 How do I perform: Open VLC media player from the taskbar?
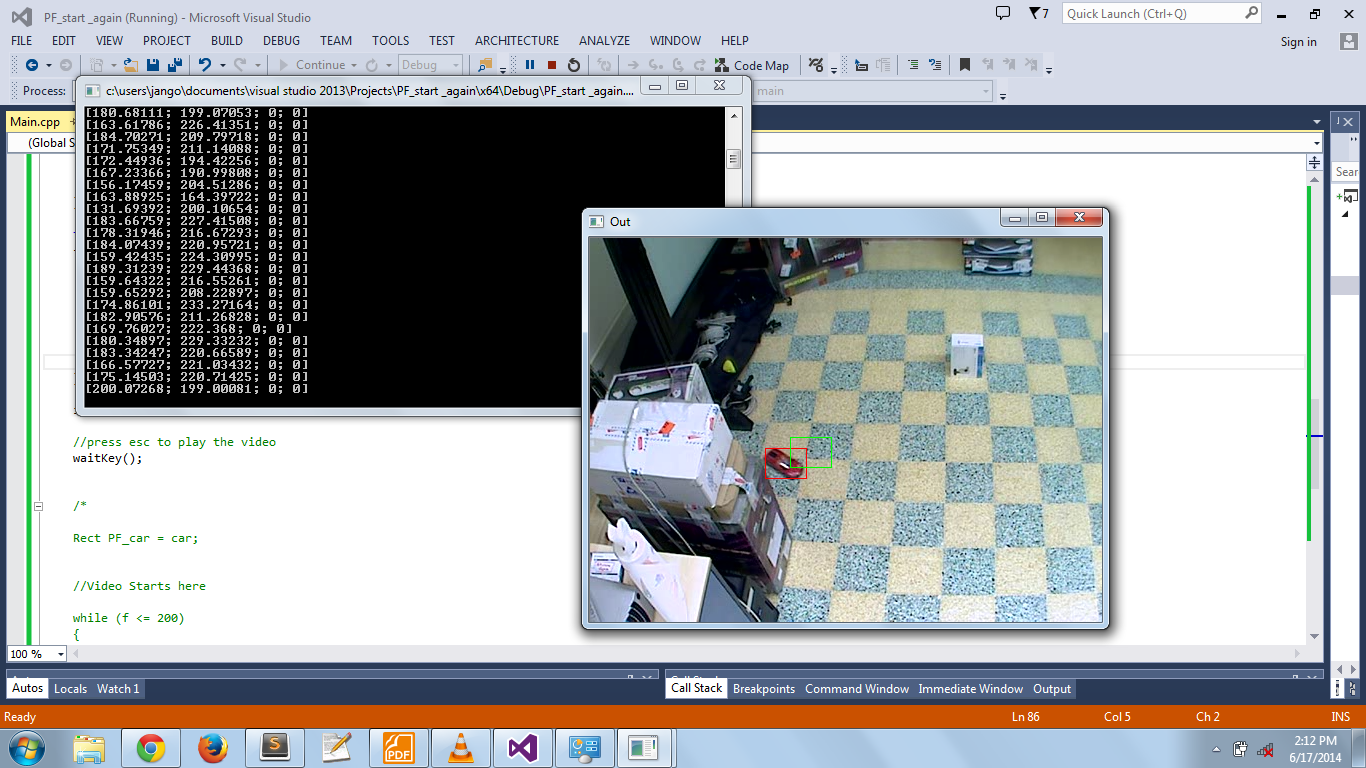461,747
